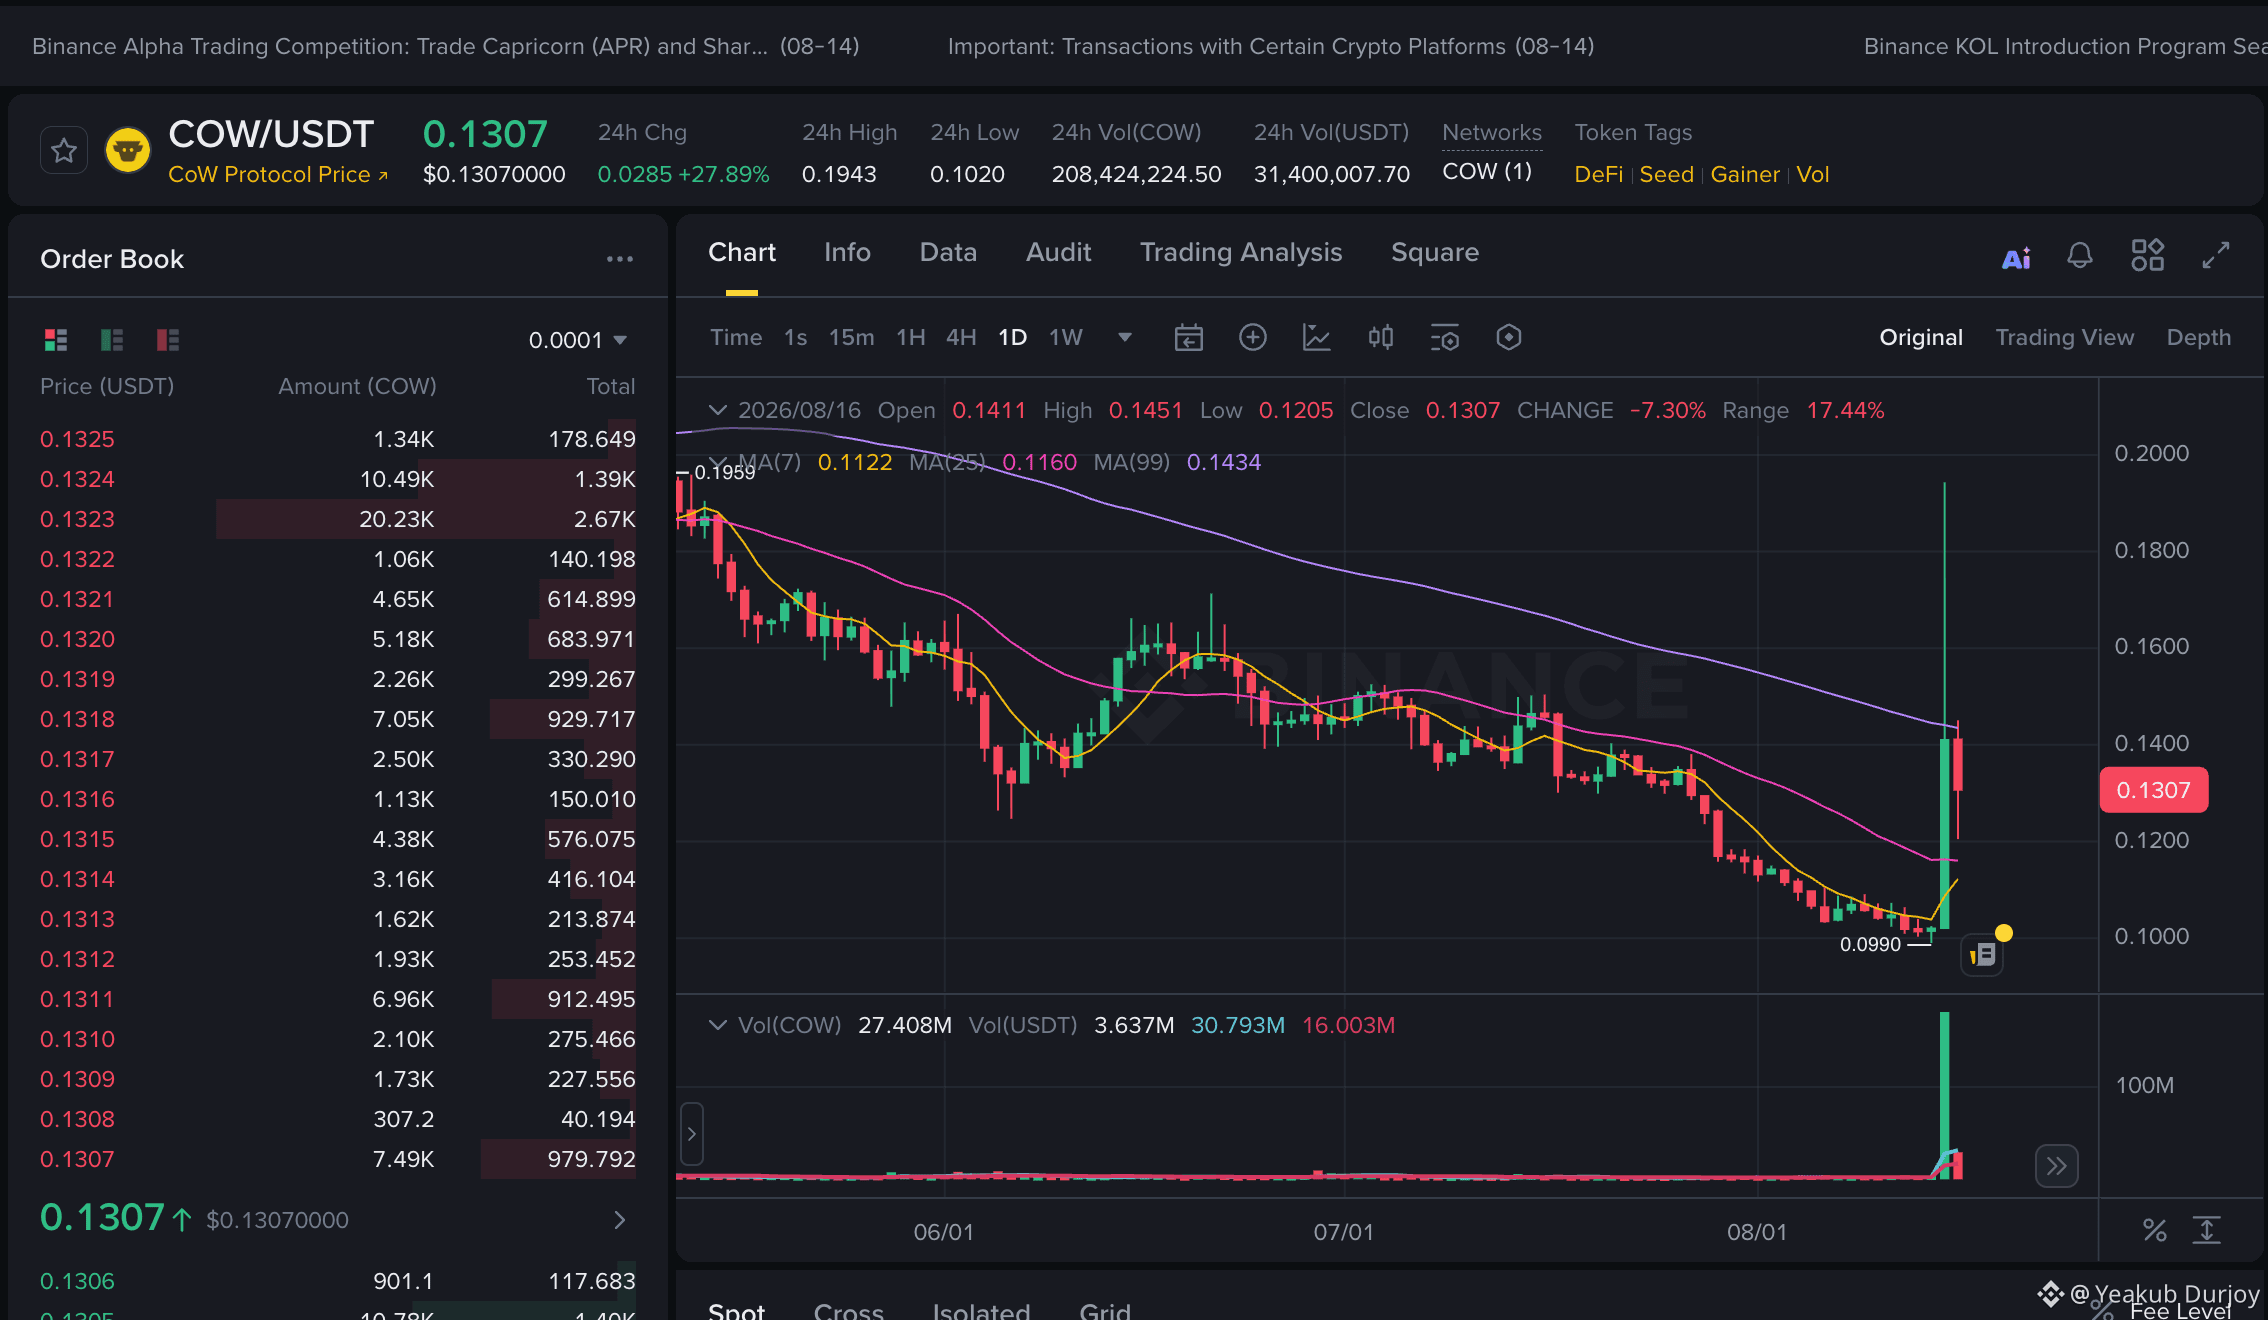Screen dimensions: 2268x1320
Task: Collapse the MA indicator row chevron
Action: point(717,462)
